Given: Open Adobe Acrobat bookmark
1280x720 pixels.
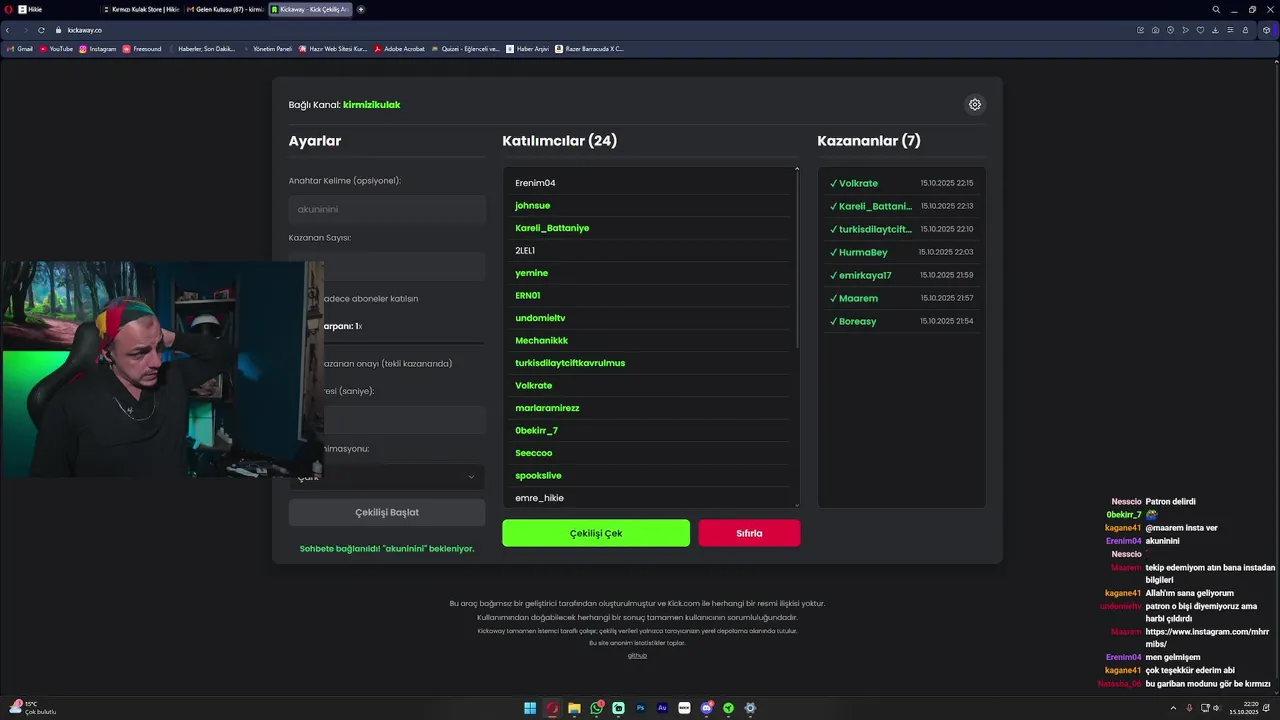Looking at the screenshot, I should tap(399, 48).
